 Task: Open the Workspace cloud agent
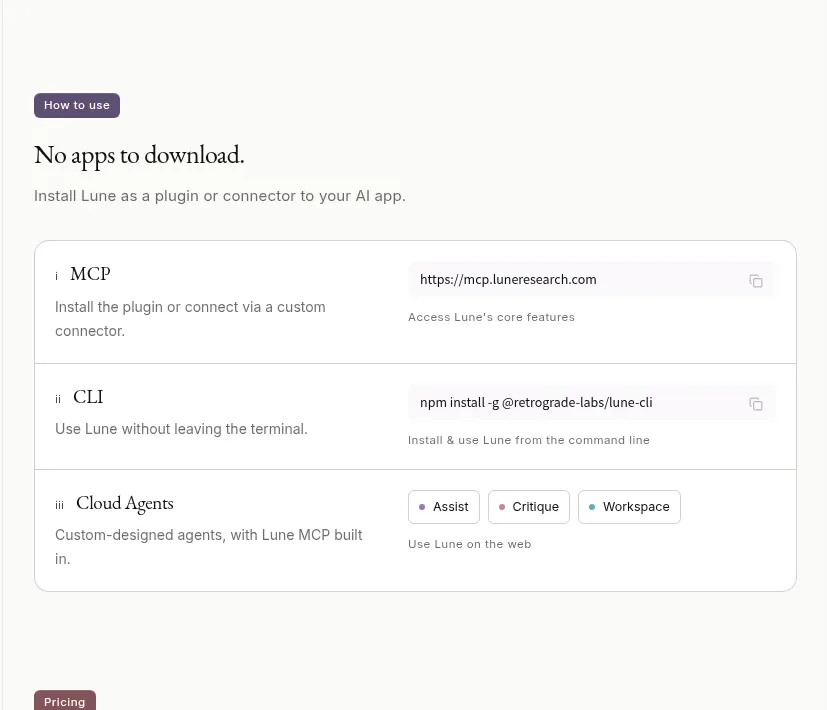629,507
